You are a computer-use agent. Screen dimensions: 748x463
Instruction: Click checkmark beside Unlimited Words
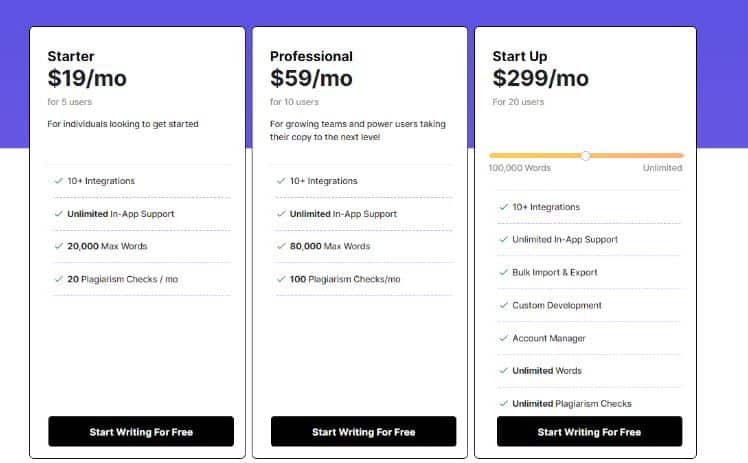(x=503, y=370)
